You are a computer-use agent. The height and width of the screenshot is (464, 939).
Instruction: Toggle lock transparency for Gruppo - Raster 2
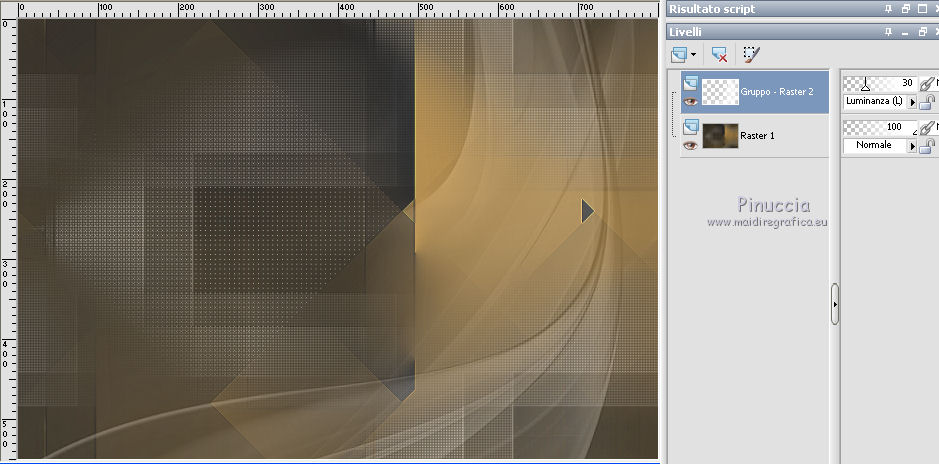pos(927,102)
